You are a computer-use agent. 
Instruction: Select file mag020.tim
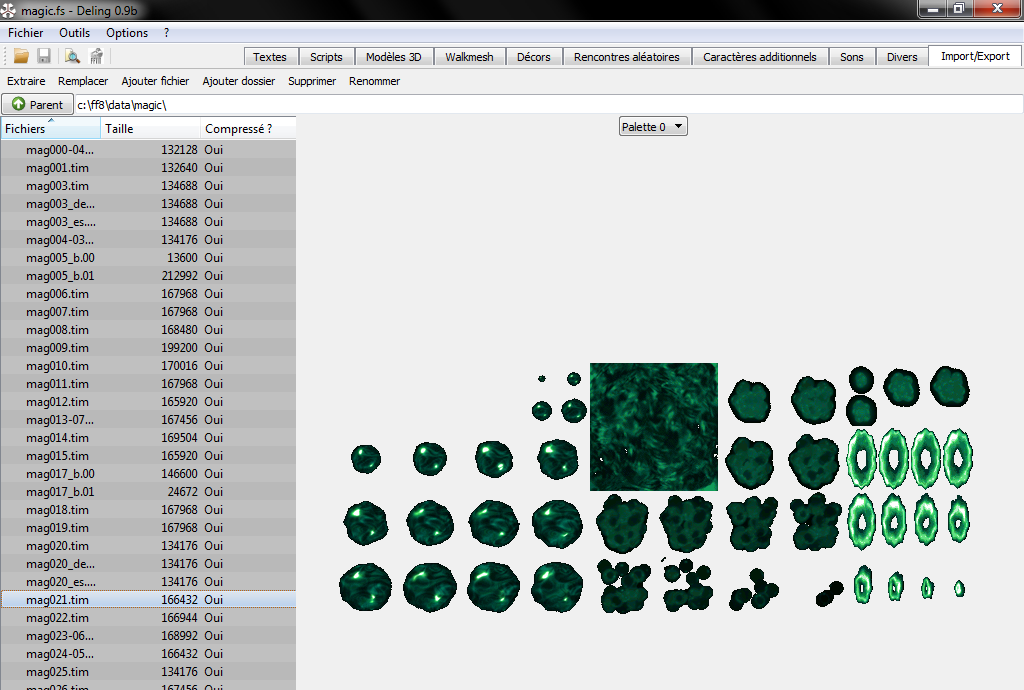coord(148,546)
